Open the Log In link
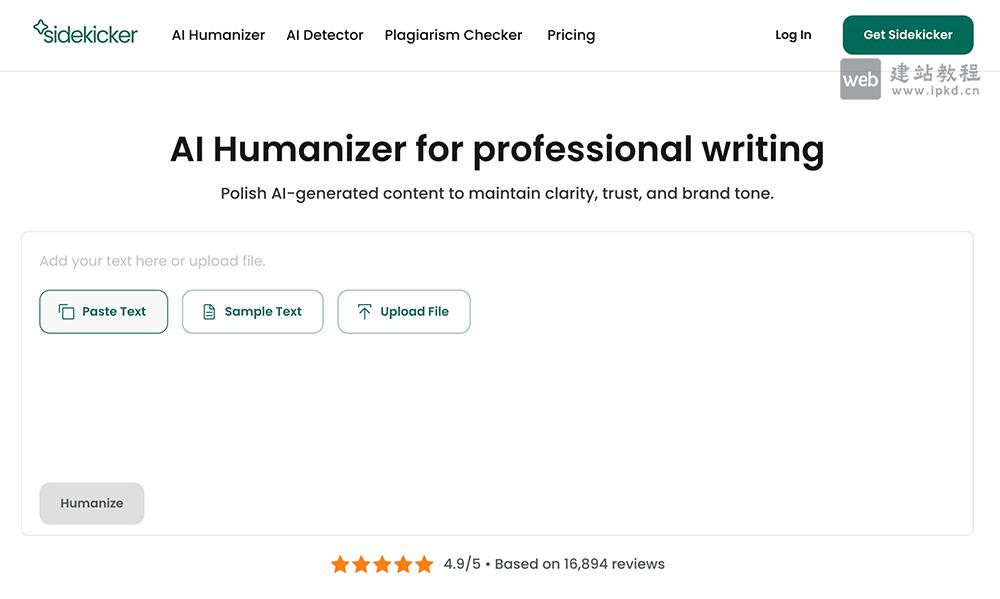Screen dimensions: 1000x599 tap(793, 34)
